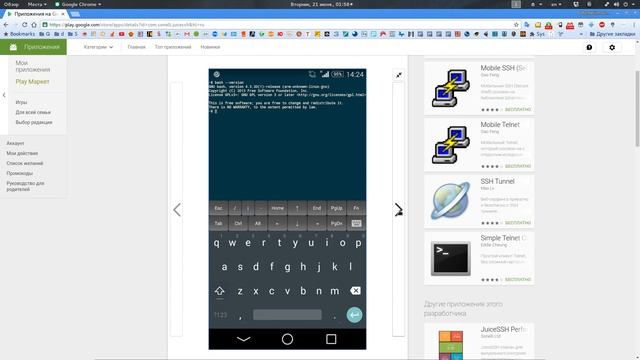Open the Chrome three-dot menu
Viewport: 640px width, 360px height.
(x=634, y=25)
